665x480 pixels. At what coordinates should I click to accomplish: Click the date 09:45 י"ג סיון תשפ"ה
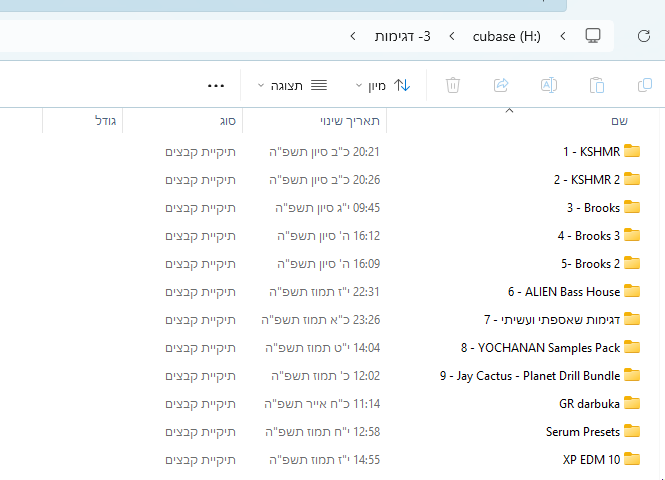coord(327,207)
